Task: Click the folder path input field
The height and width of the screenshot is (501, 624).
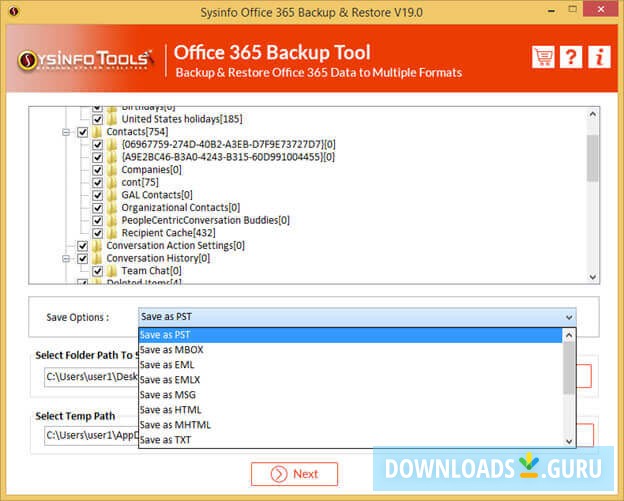Action: 92,376
